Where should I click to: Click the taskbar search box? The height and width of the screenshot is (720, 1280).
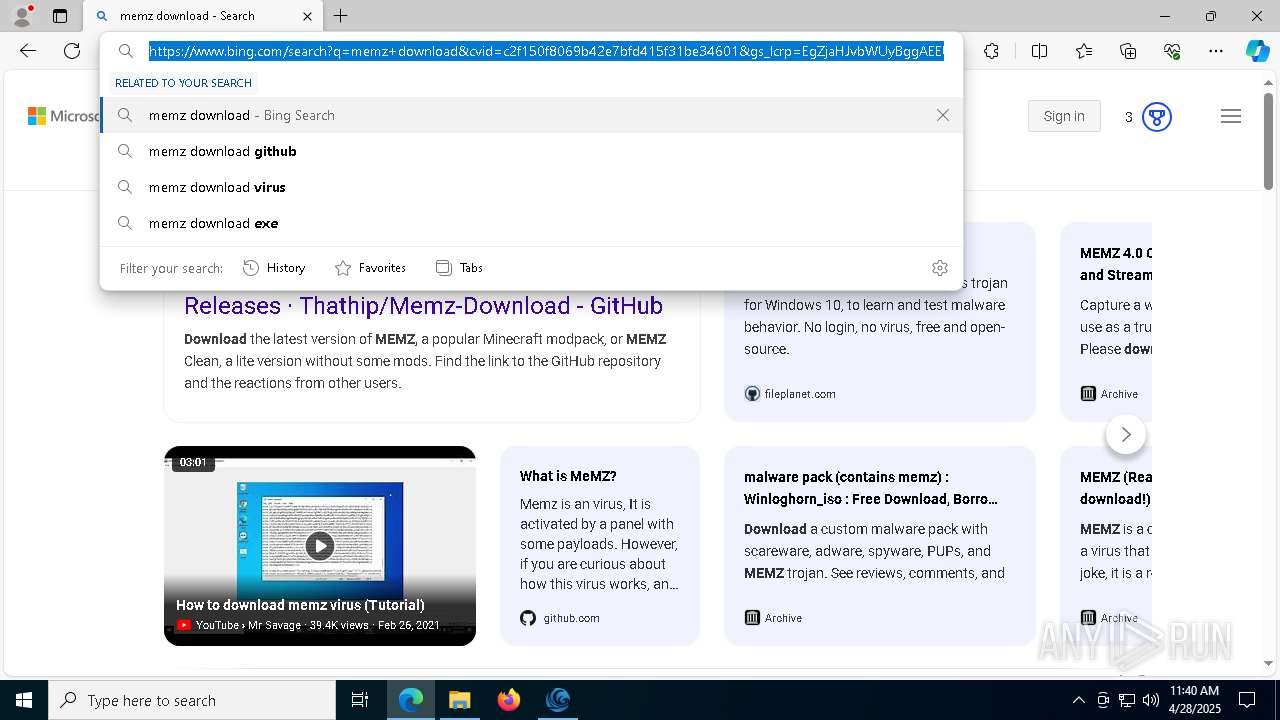192,700
